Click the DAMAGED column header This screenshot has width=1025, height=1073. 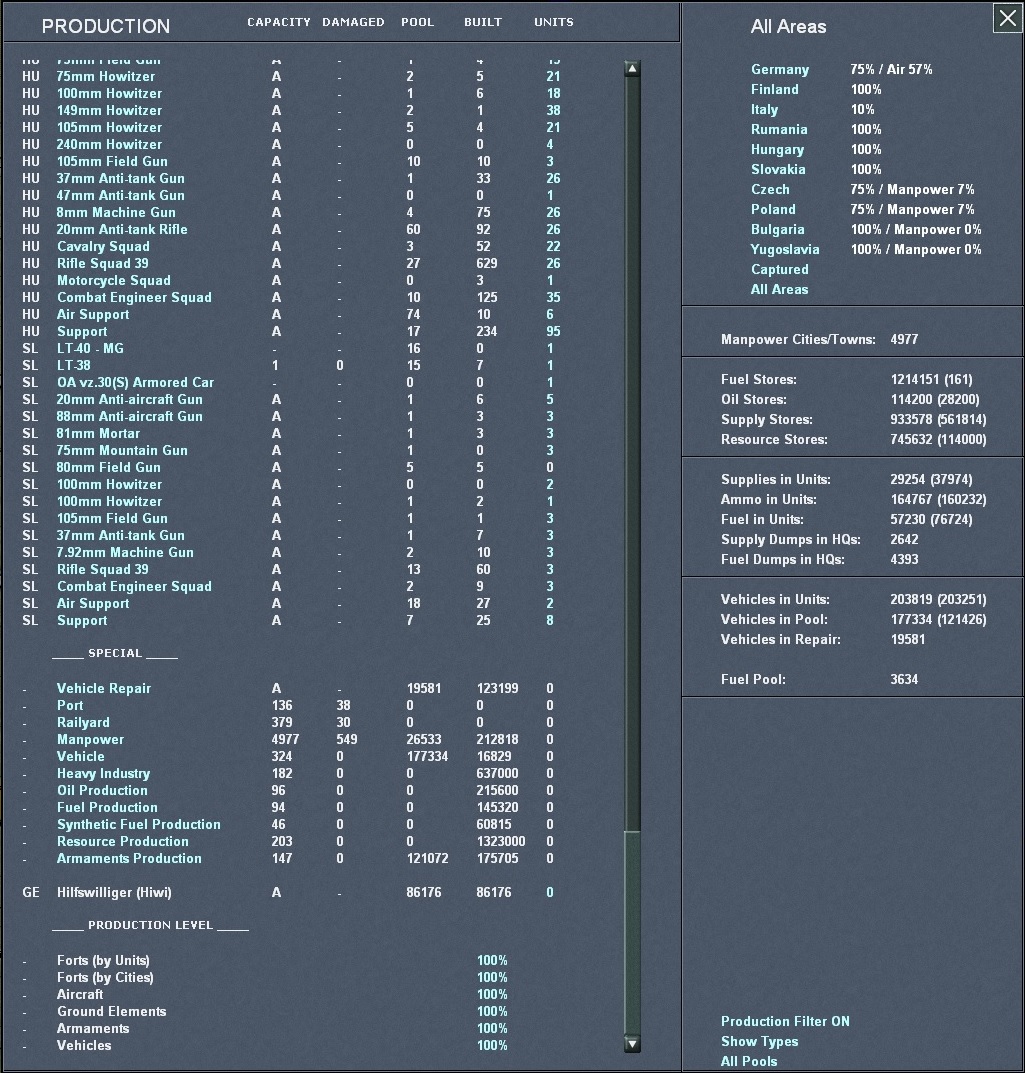click(x=353, y=22)
